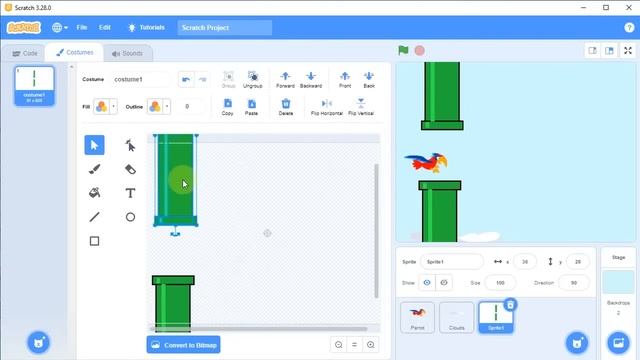The image size is (640, 360).
Task: Select the Reshape tool
Action: coord(130,145)
